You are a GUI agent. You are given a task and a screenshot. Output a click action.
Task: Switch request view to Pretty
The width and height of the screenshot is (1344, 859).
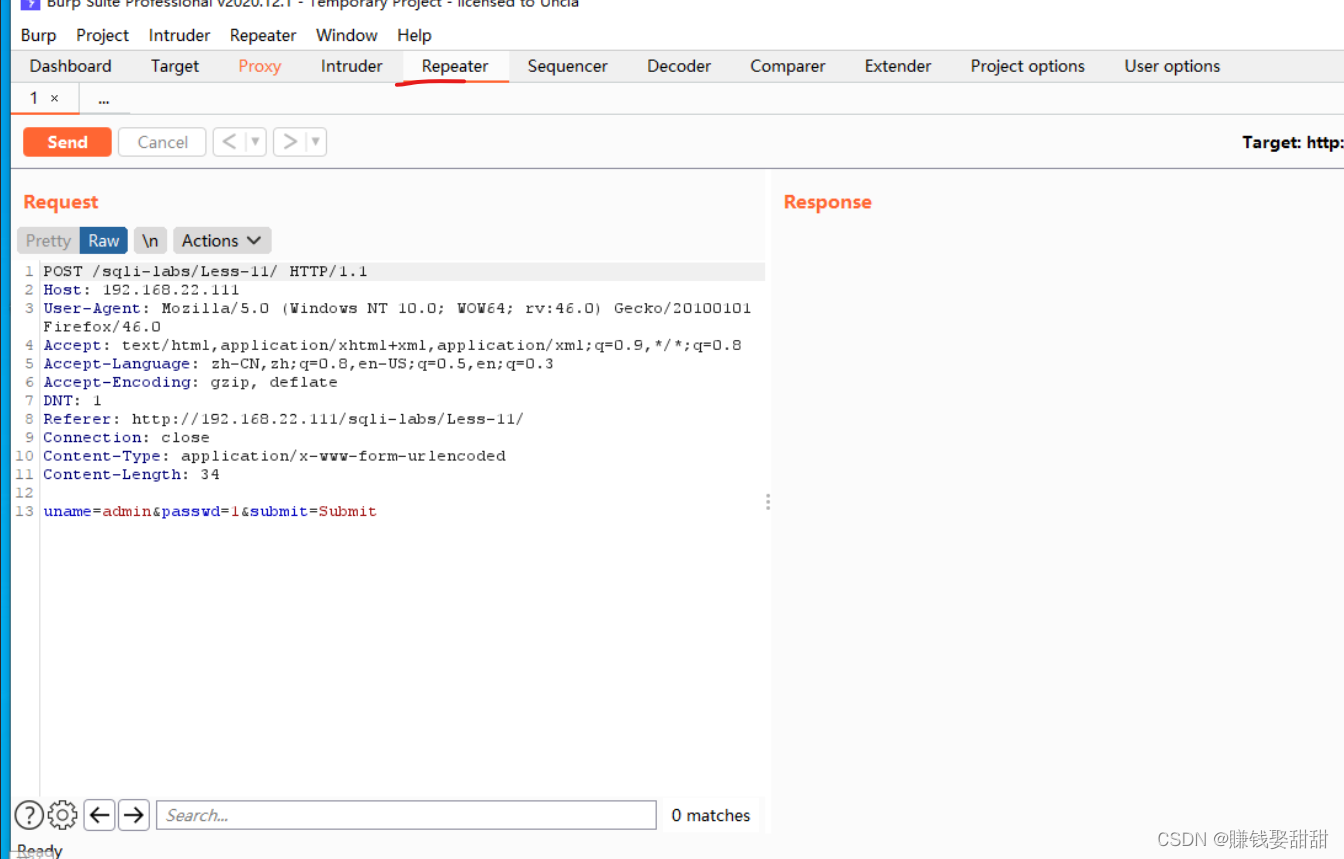tap(48, 240)
